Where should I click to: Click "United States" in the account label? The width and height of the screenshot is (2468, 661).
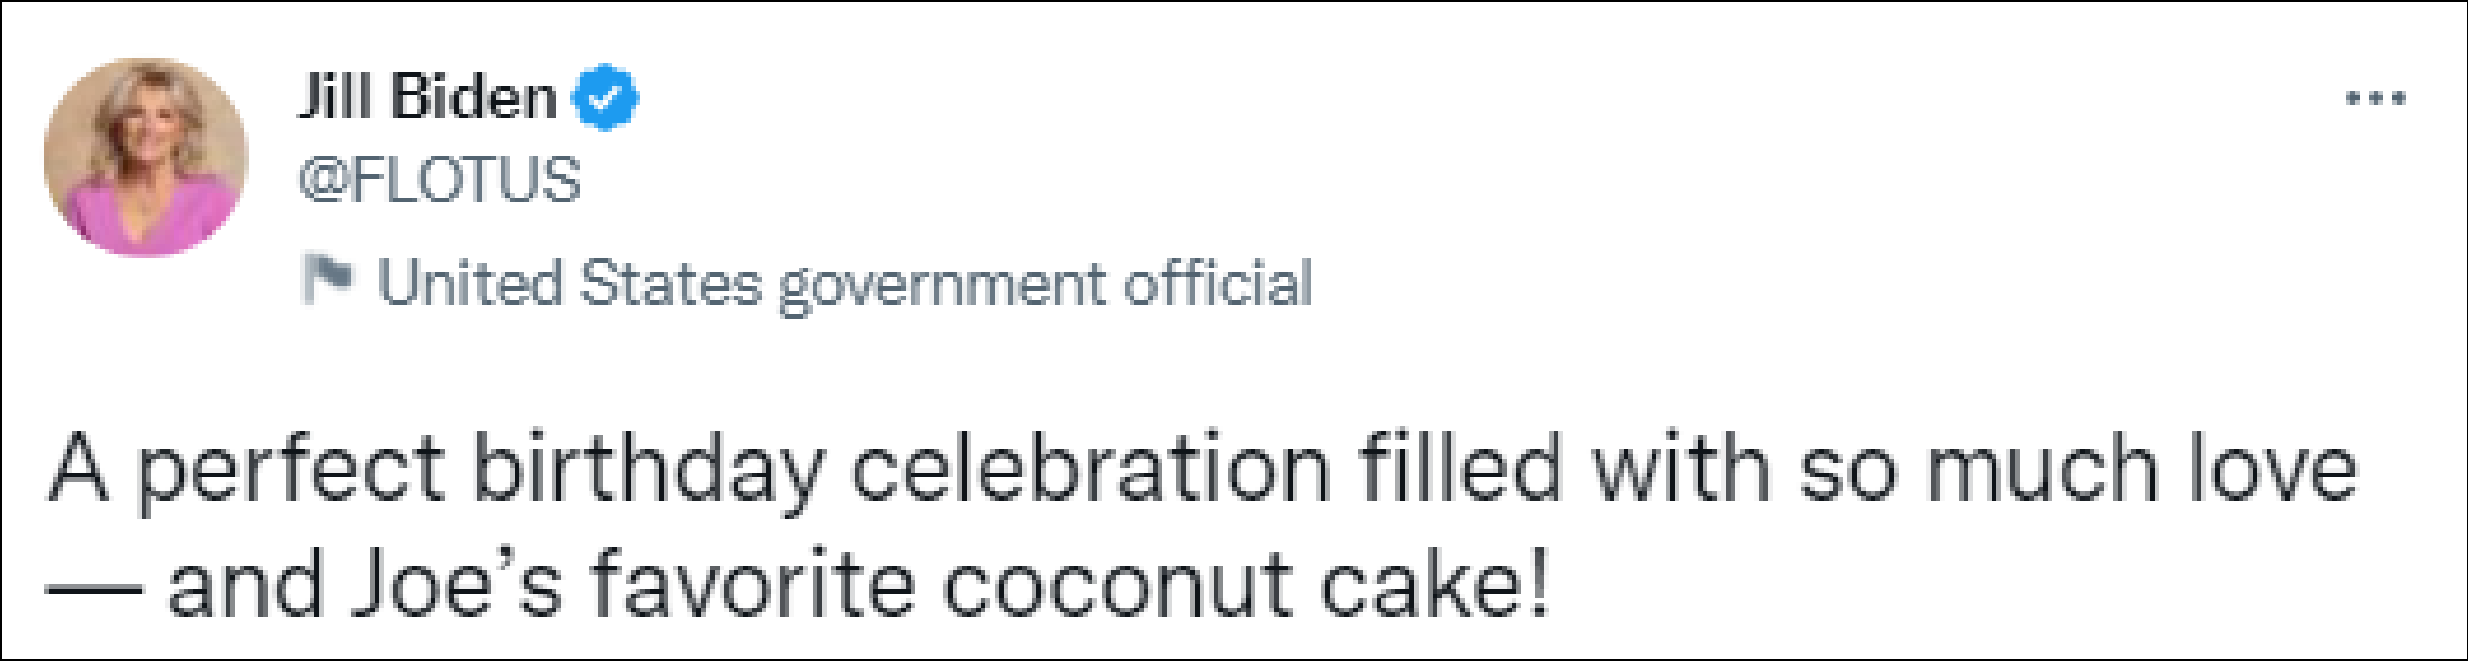click(x=569, y=282)
